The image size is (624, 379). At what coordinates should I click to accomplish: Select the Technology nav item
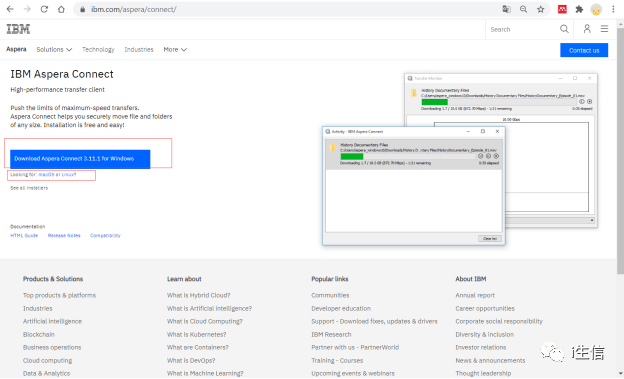pyautogui.click(x=98, y=49)
